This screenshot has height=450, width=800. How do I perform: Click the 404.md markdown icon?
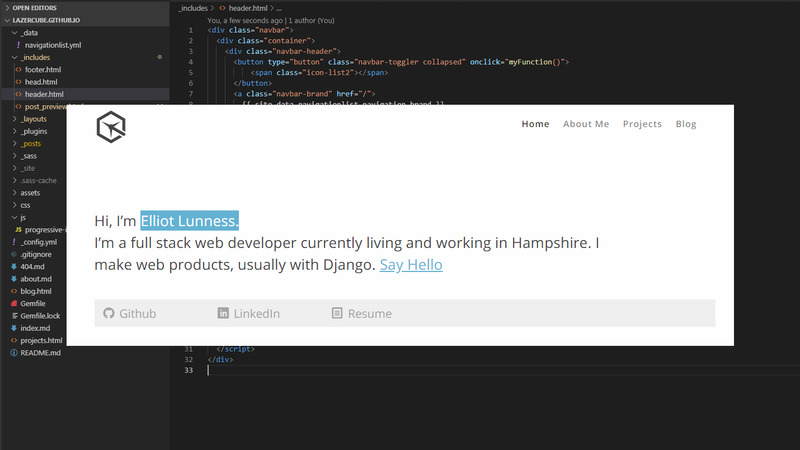(x=14, y=266)
